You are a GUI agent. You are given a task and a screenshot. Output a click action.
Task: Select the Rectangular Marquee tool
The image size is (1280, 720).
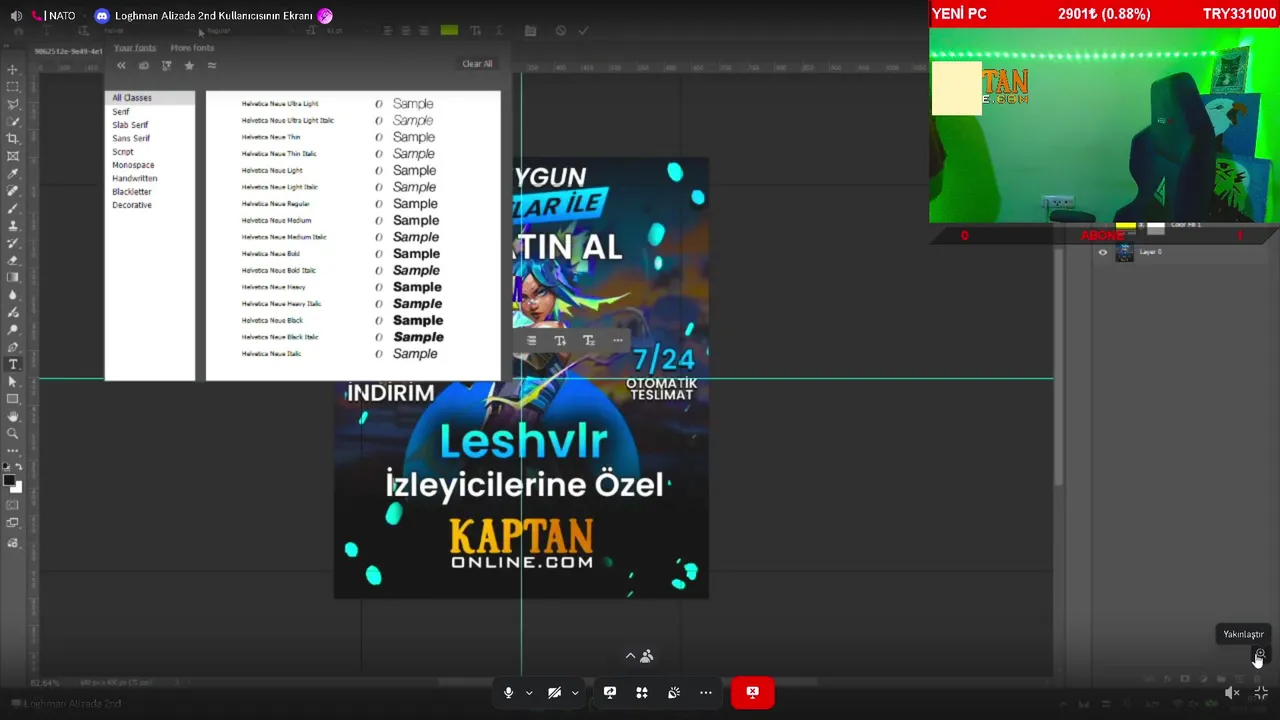click(13, 87)
